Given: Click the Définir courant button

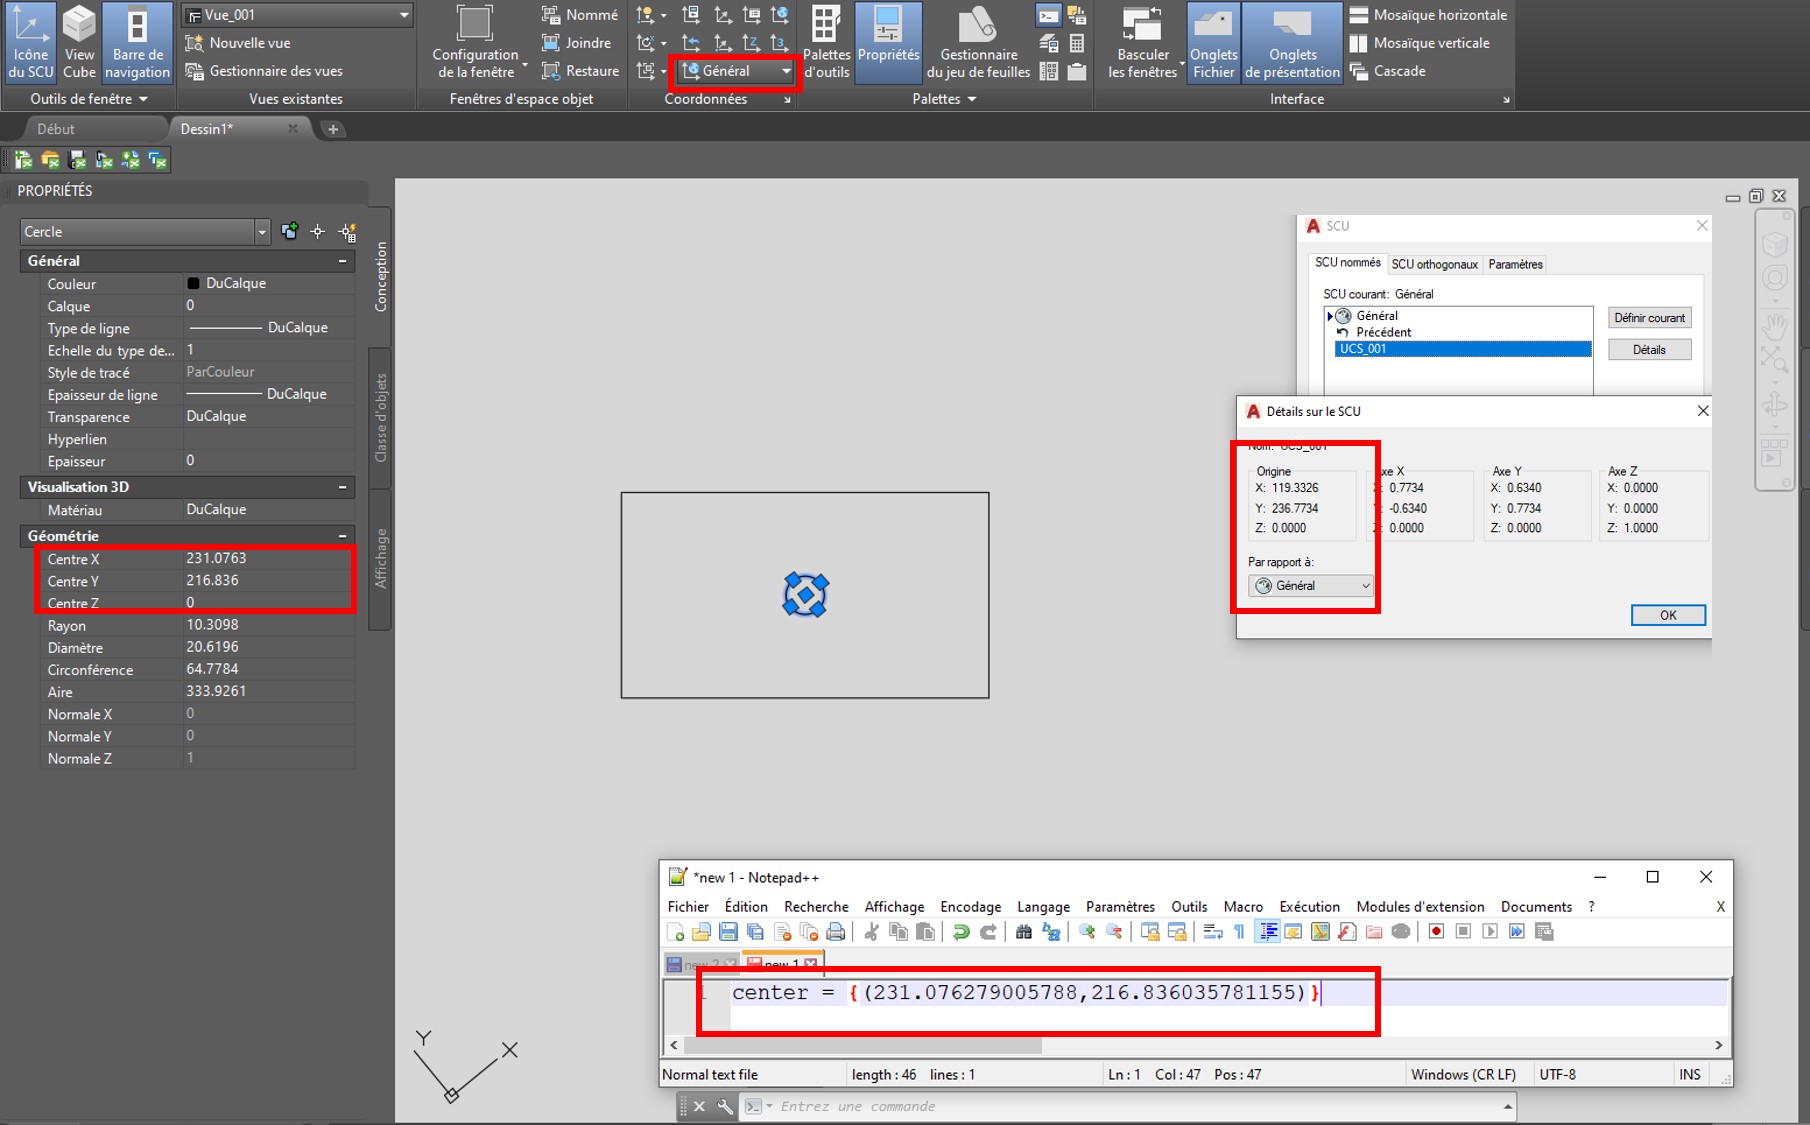Looking at the screenshot, I should (x=1648, y=317).
